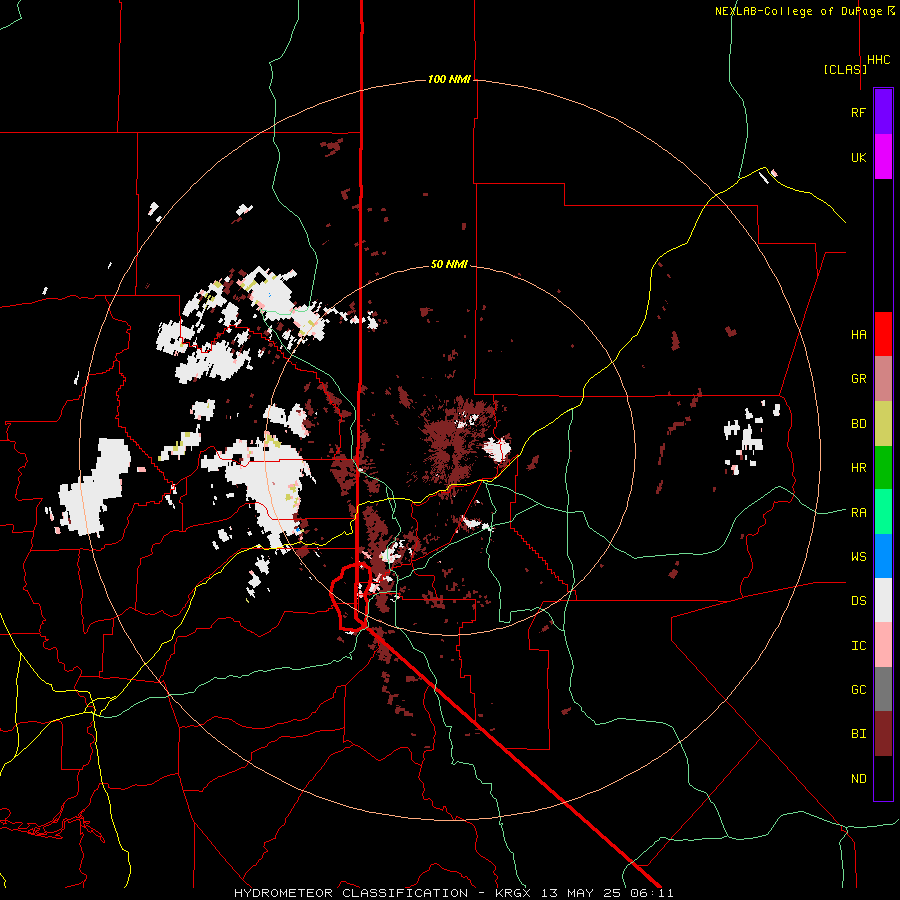The height and width of the screenshot is (900, 900).
Task: Click the ND black legend swatch
Action: [883, 778]
